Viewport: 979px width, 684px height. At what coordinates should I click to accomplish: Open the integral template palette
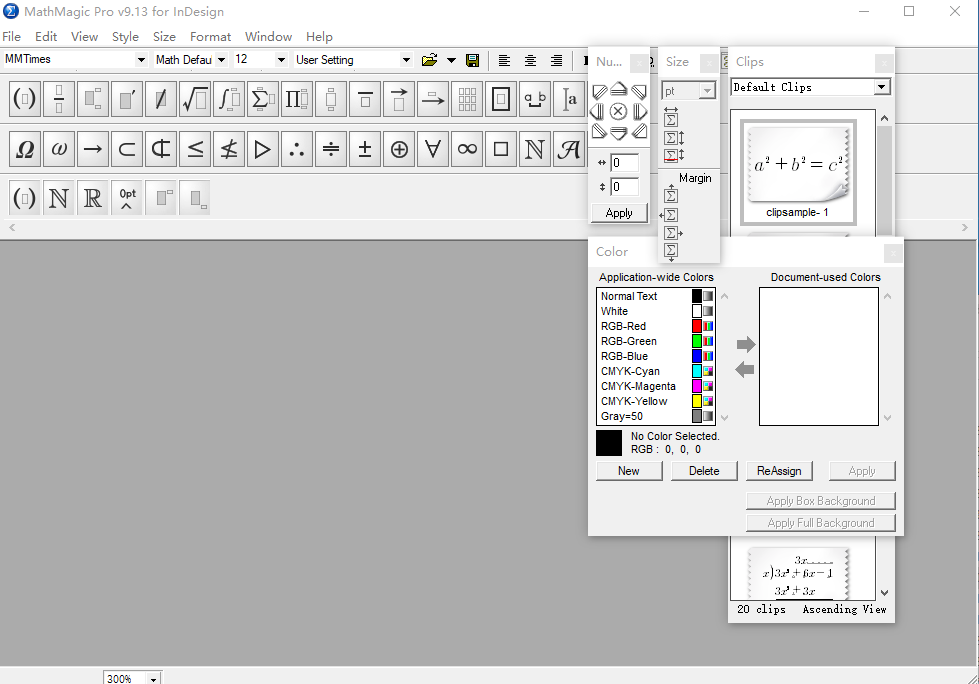[x=229, y=99]
